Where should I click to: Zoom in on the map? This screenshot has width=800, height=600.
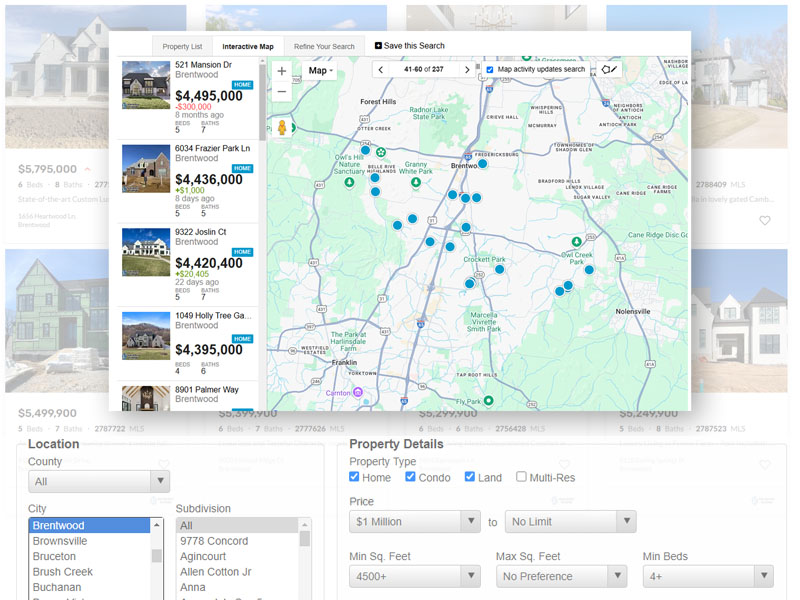coord(282,71)
